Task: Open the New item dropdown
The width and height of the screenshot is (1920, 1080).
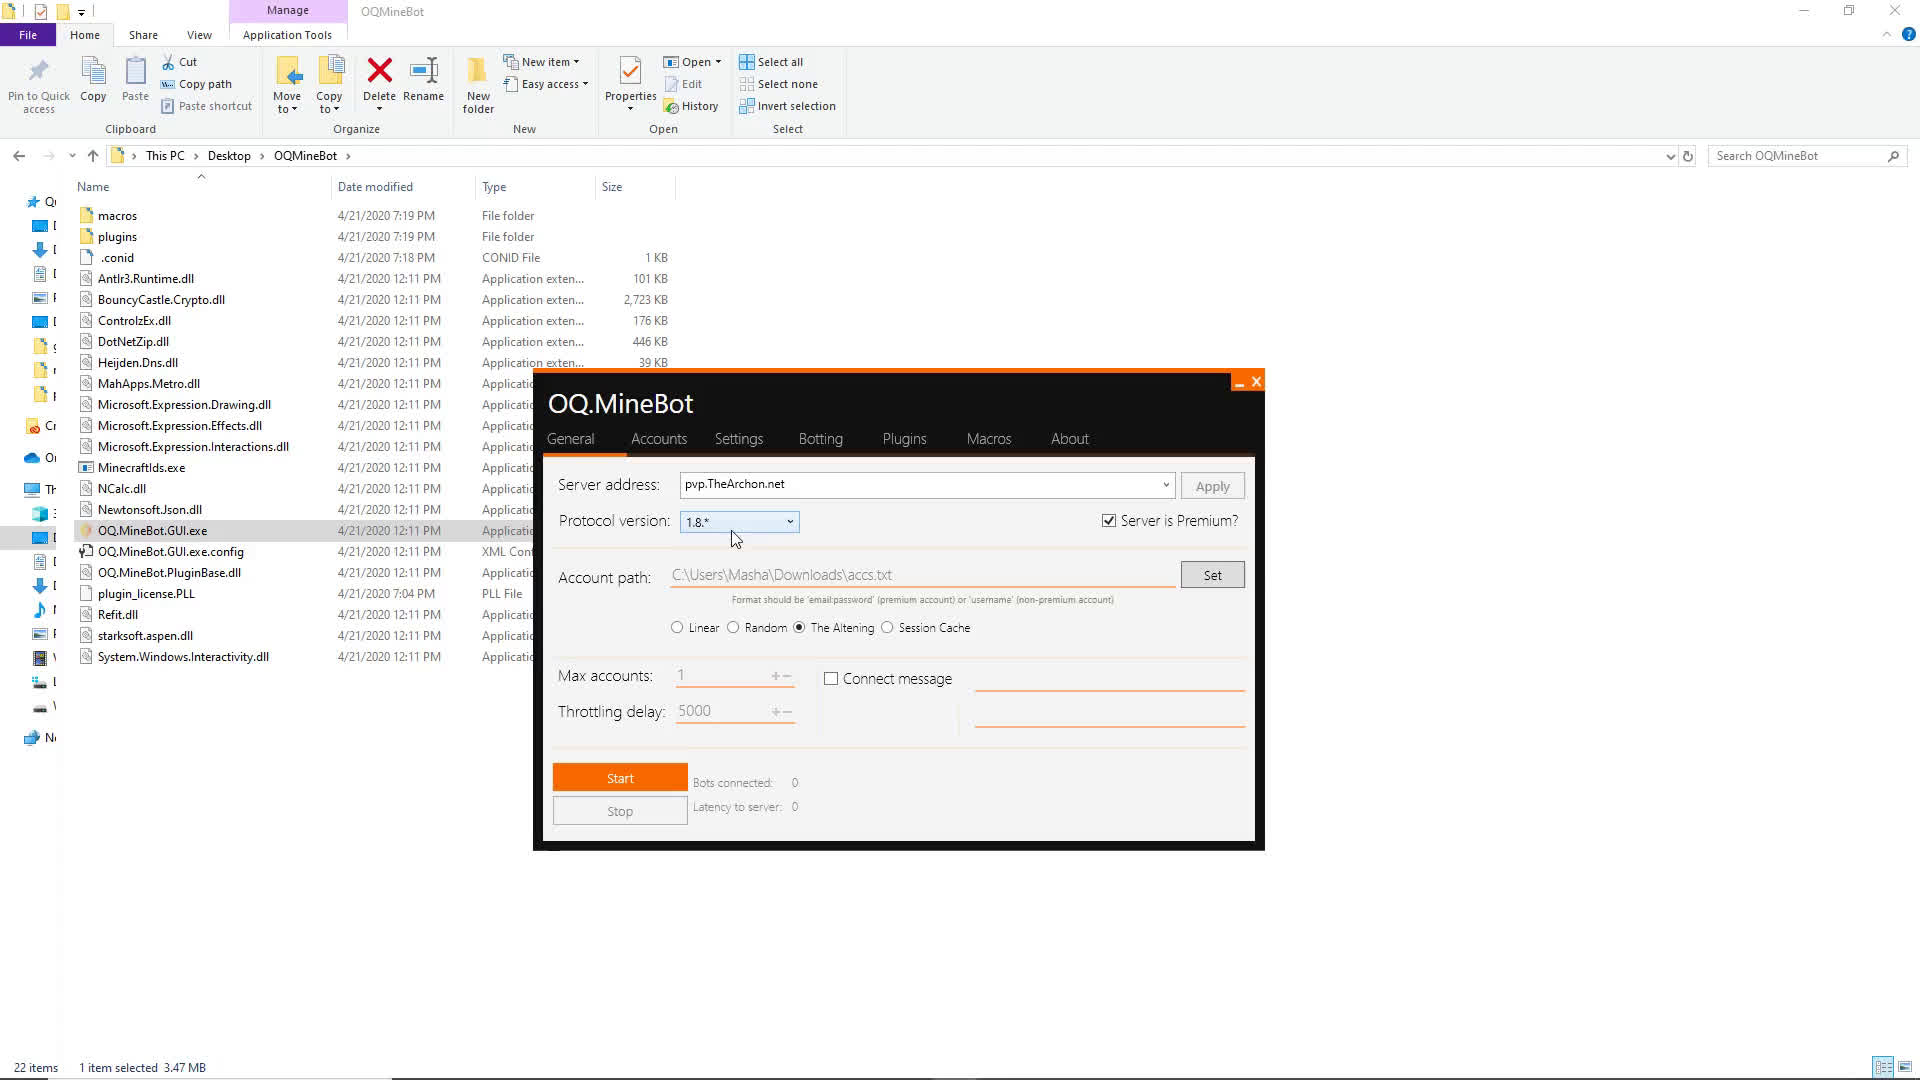Action: click(x=541, y=62)
